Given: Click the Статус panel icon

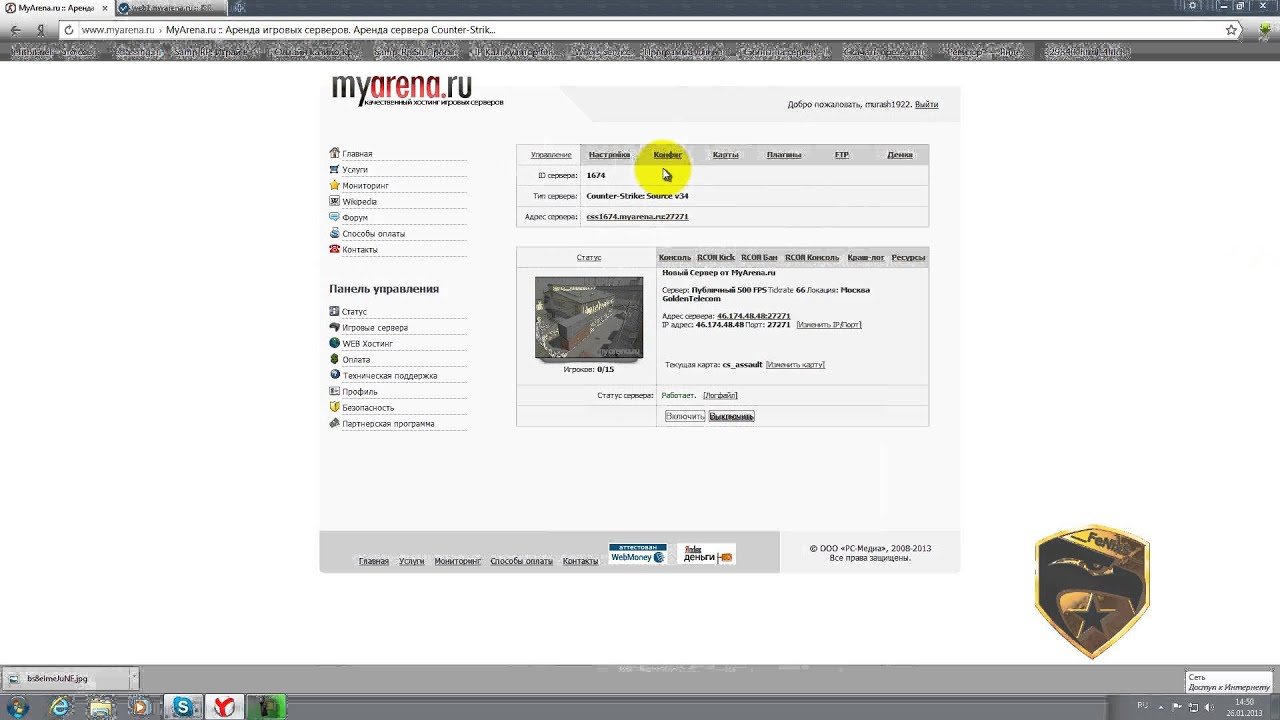Looking at the screenshot, I should coord(335,311).
